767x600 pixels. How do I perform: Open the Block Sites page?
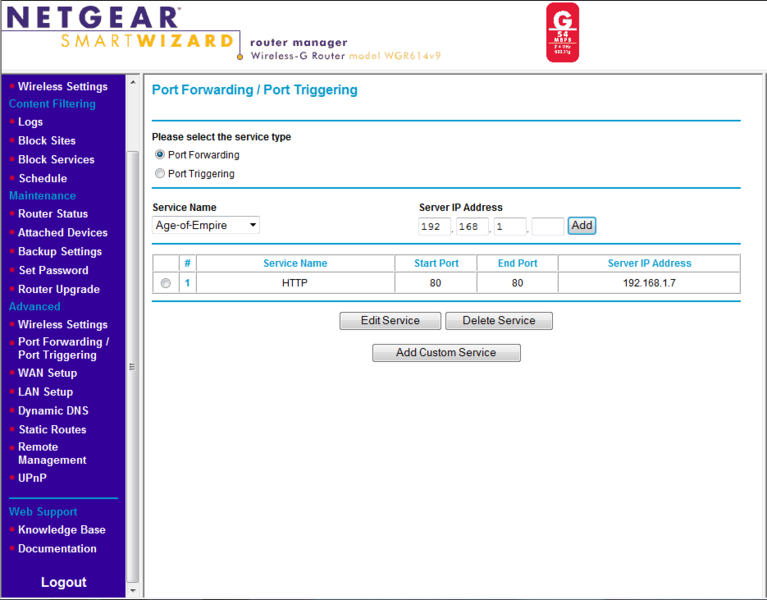47,141
